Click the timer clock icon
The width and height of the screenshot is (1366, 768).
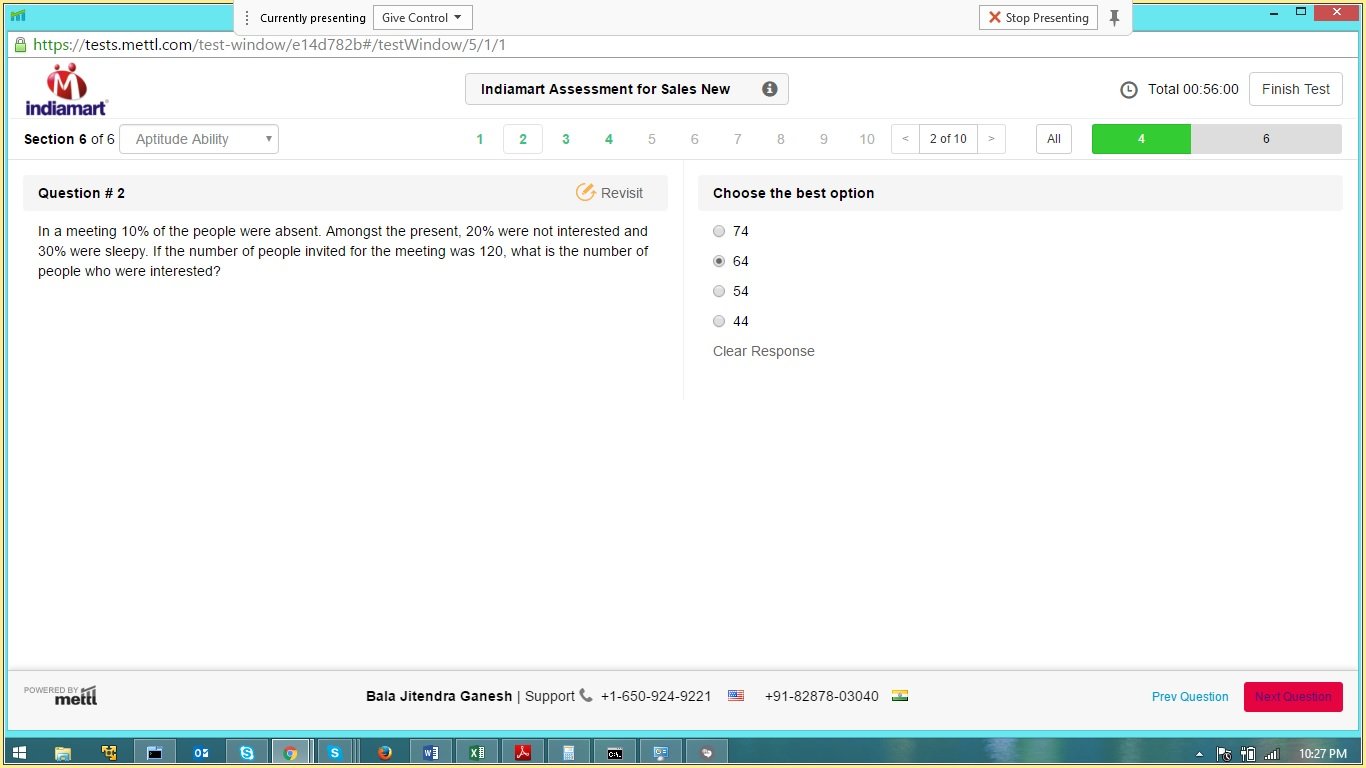1128,90
